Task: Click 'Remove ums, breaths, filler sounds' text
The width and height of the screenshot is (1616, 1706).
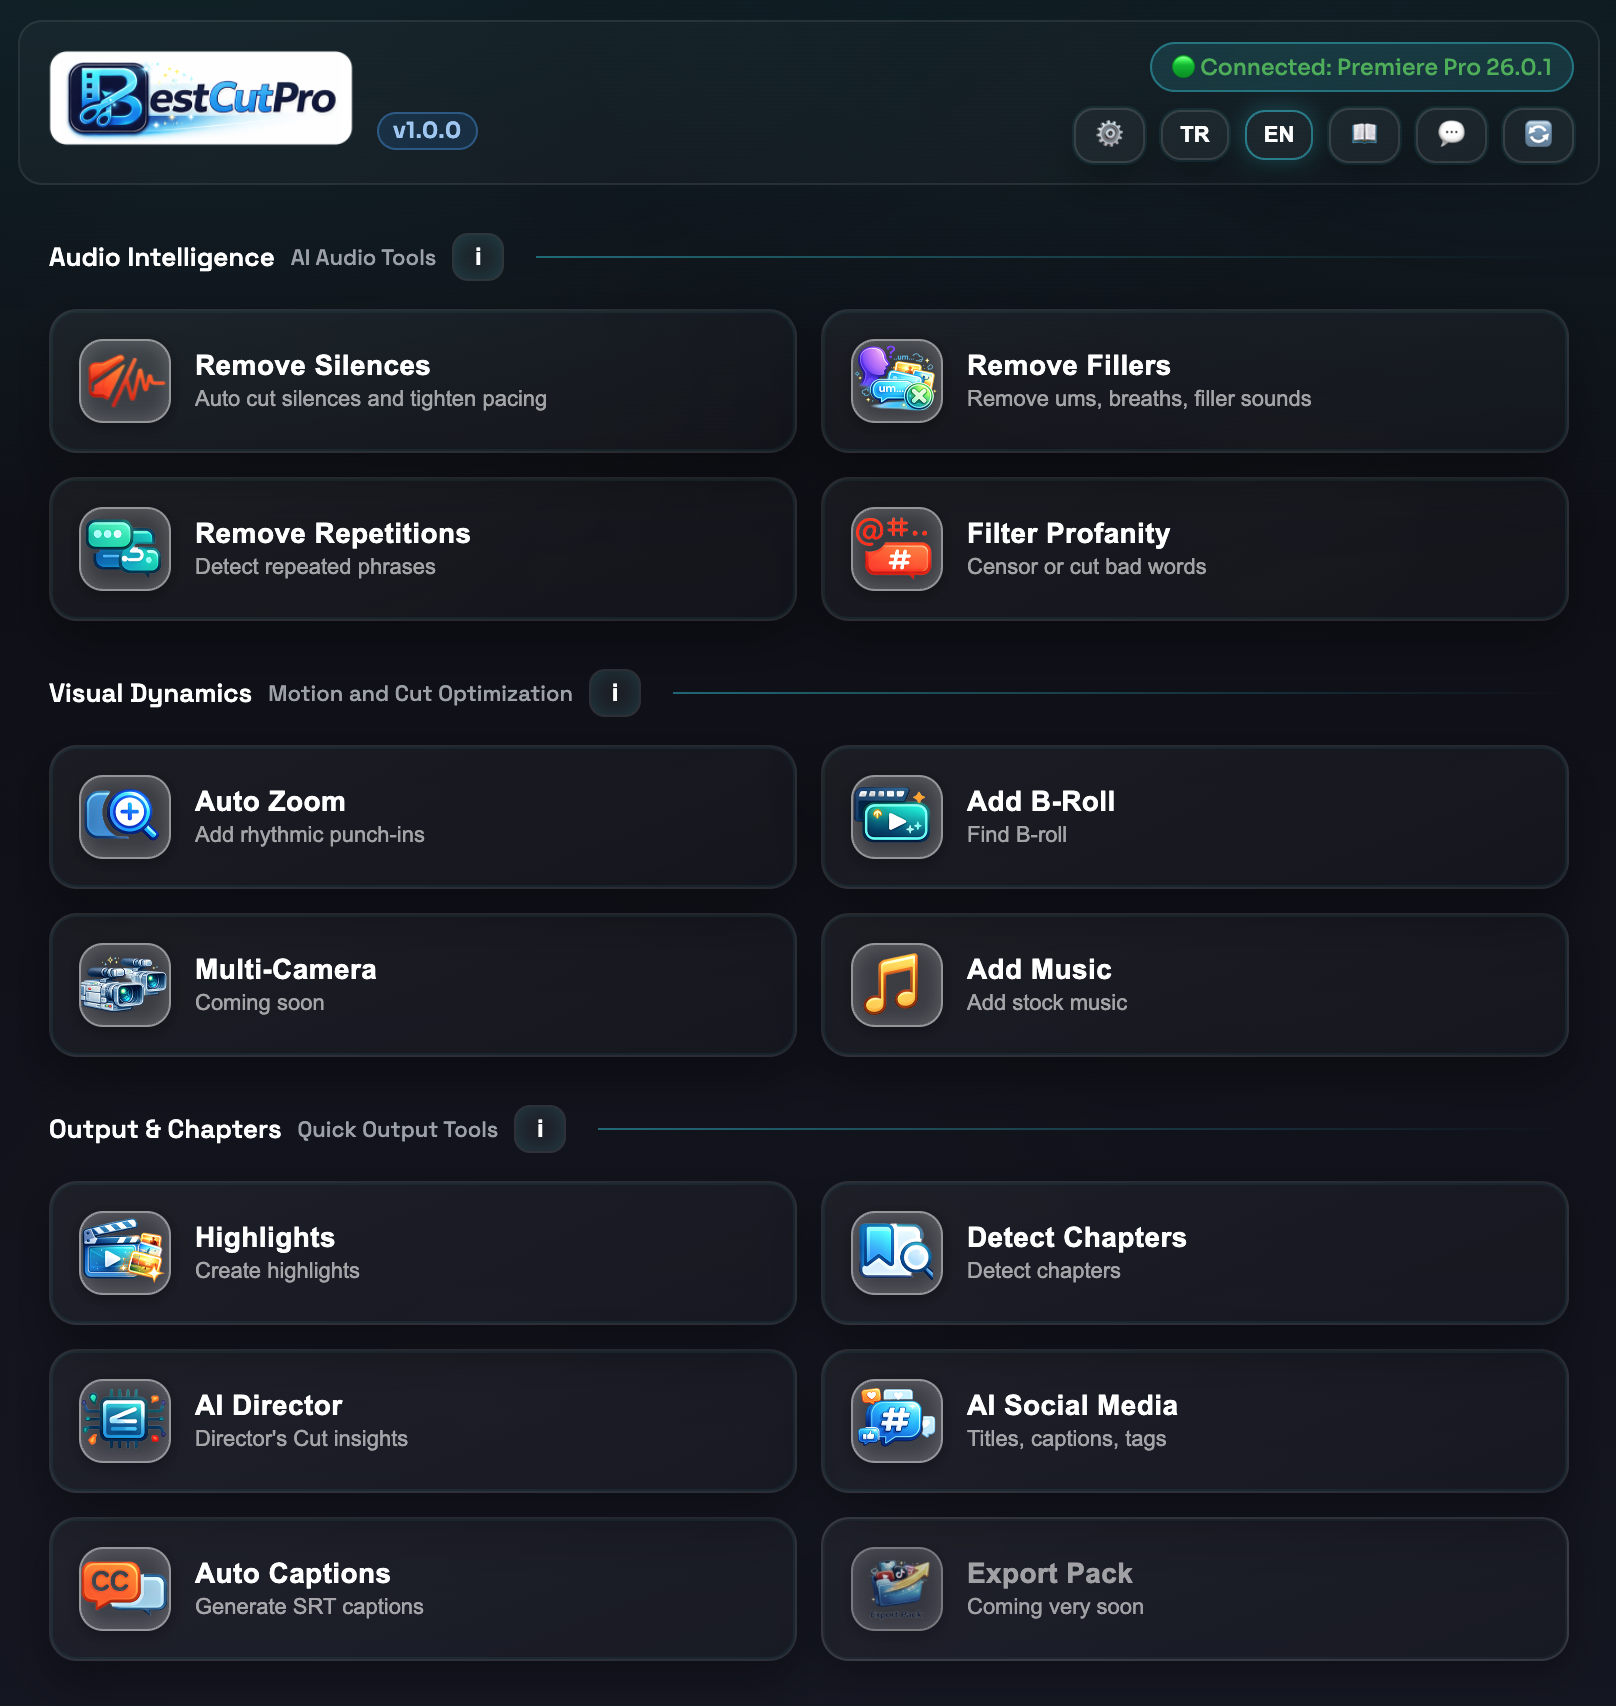Action: (x=1138, y=398)
